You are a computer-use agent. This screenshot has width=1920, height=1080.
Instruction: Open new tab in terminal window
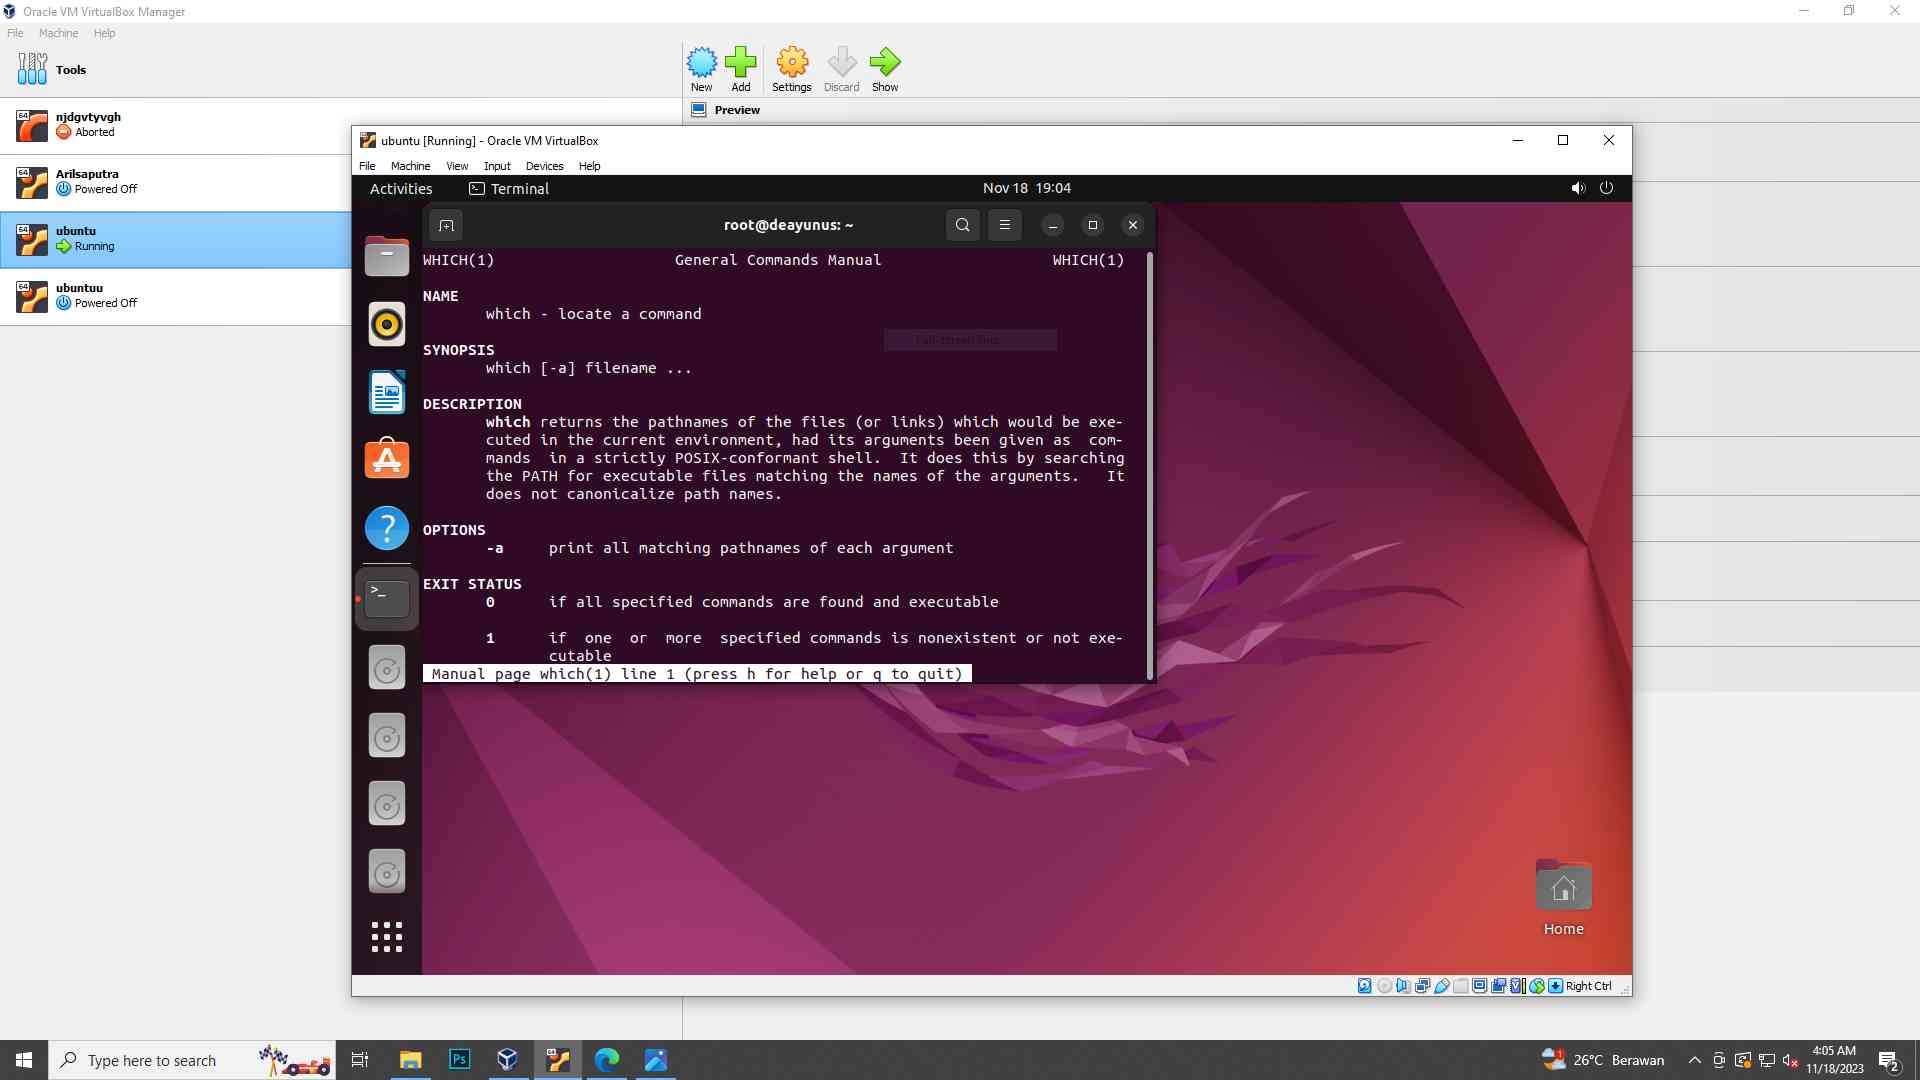pos(446,225)
